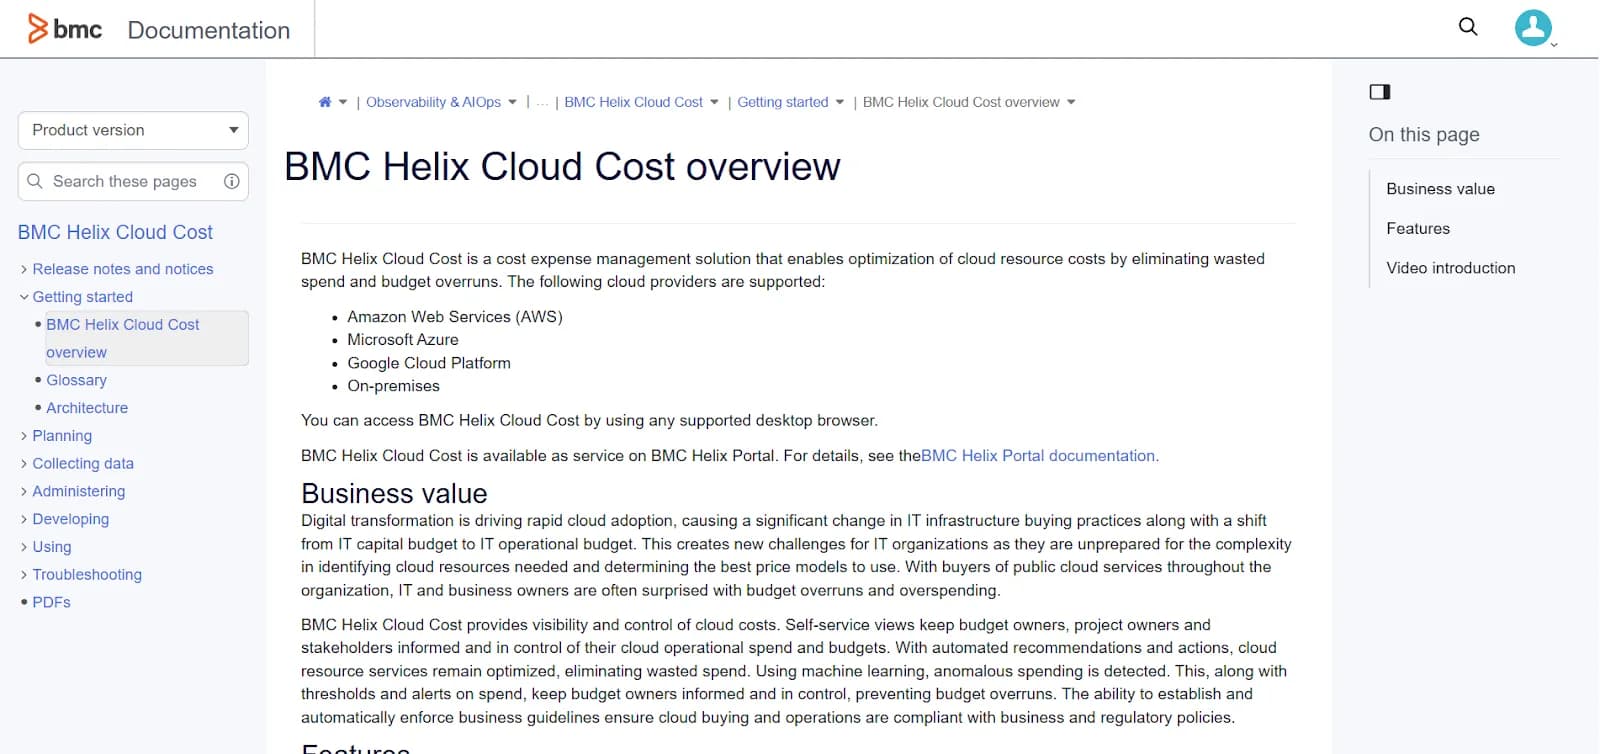Expand the Using tree chevron
Viewport: 1600px width, 754px height.
(24, 547)
